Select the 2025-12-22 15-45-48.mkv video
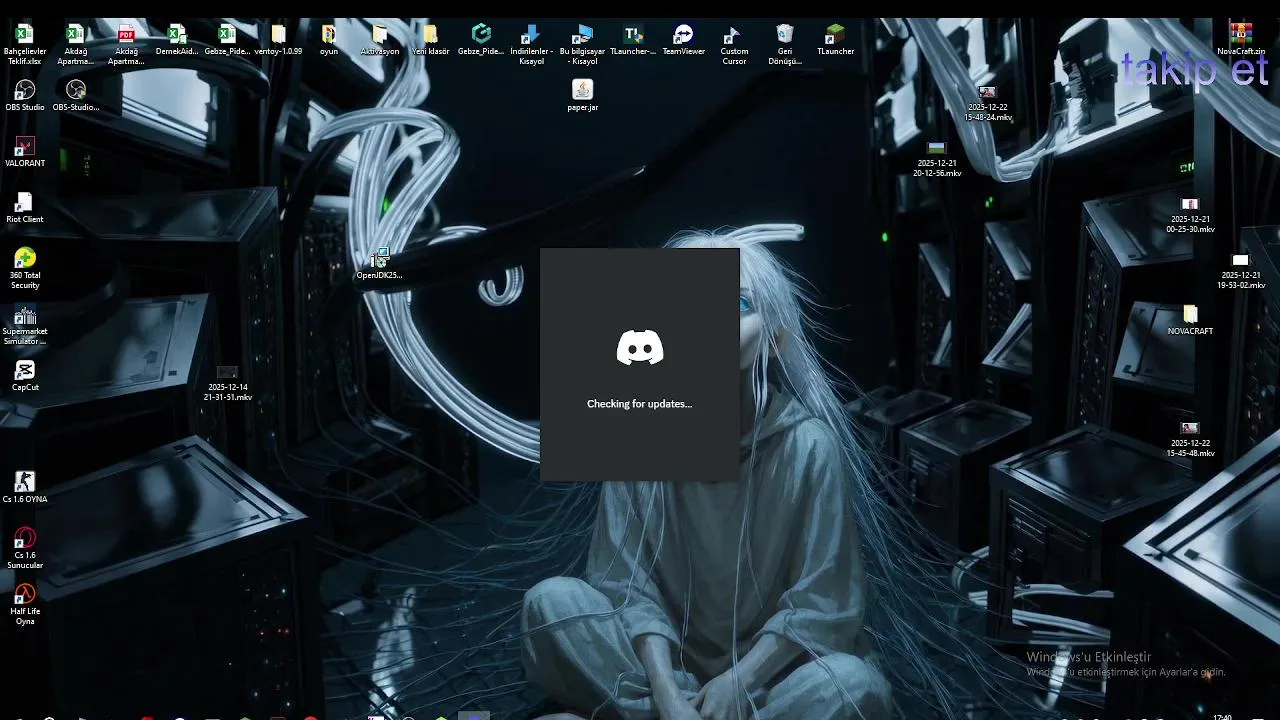The image size is (1280, 720). click(1190, 428)
